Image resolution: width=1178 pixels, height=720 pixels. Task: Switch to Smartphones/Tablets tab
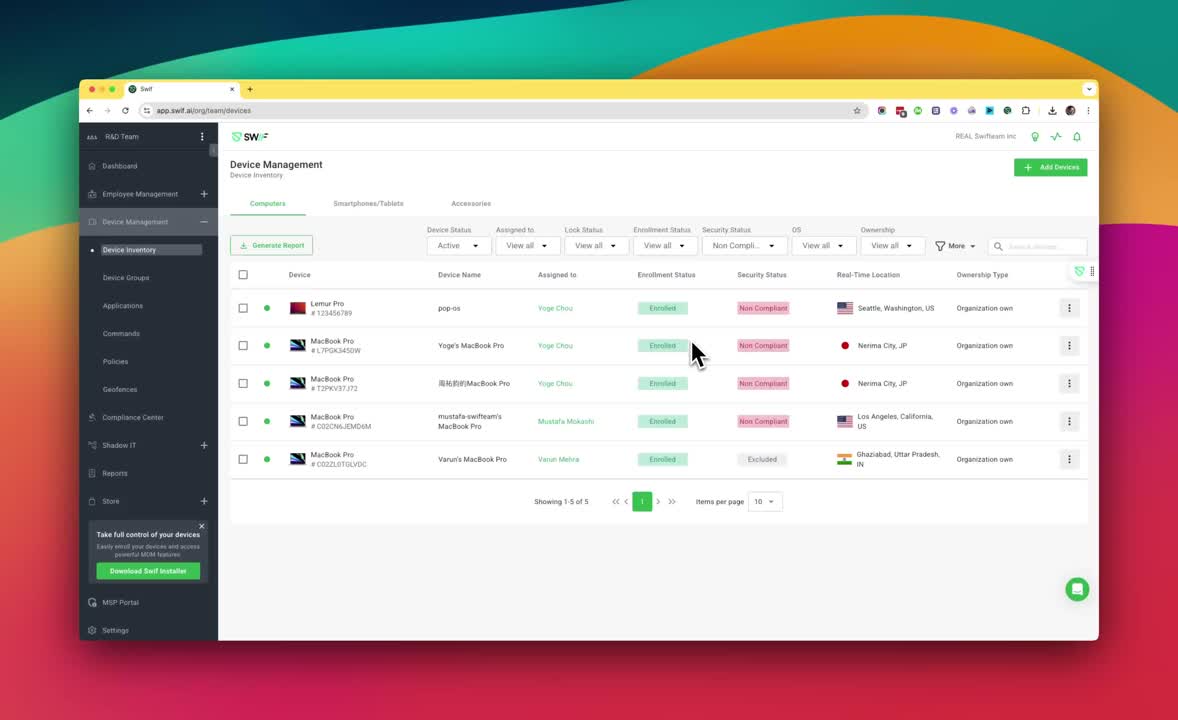pos(368,204)
